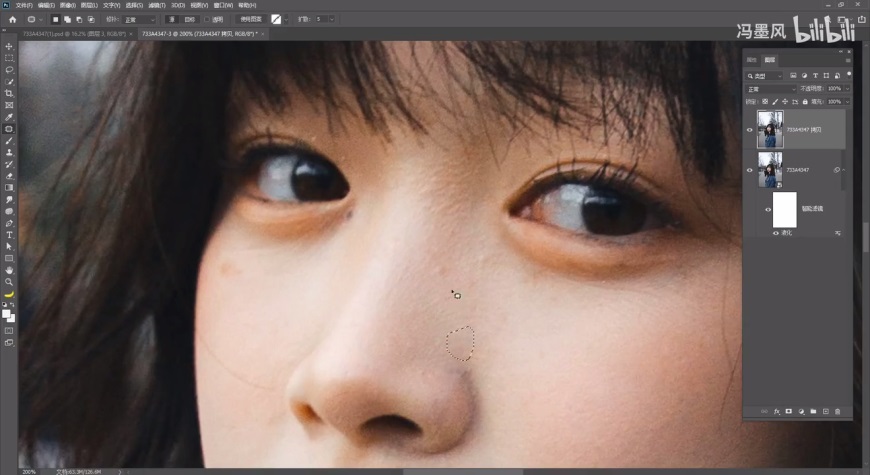Viewport: 870px width, 475px height.
Task: Open the 文件(F) menu
Action: pos(24,5)
